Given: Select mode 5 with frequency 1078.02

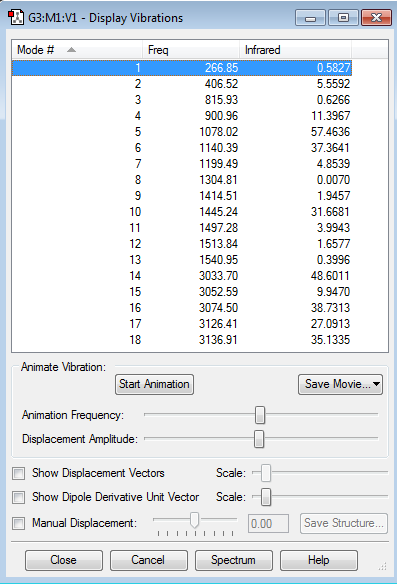Looking at the screenshot, I should [182, 132].
